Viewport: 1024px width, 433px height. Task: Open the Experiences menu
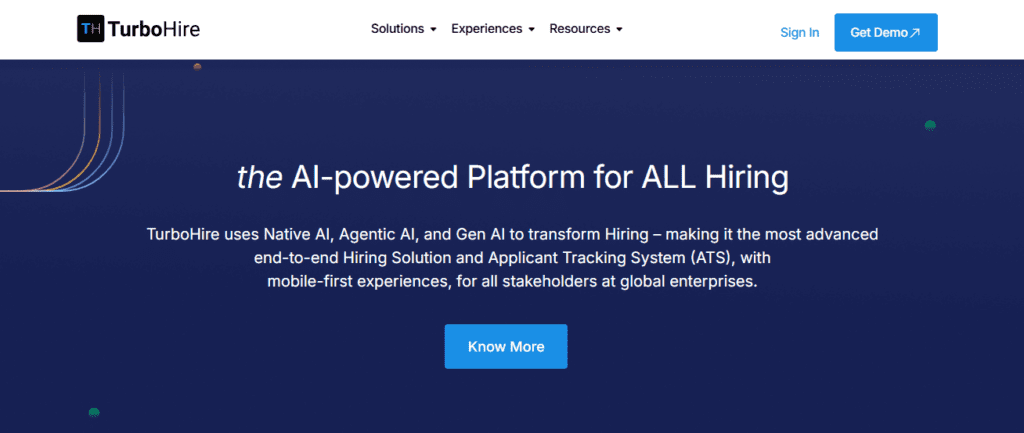(487, 29)
